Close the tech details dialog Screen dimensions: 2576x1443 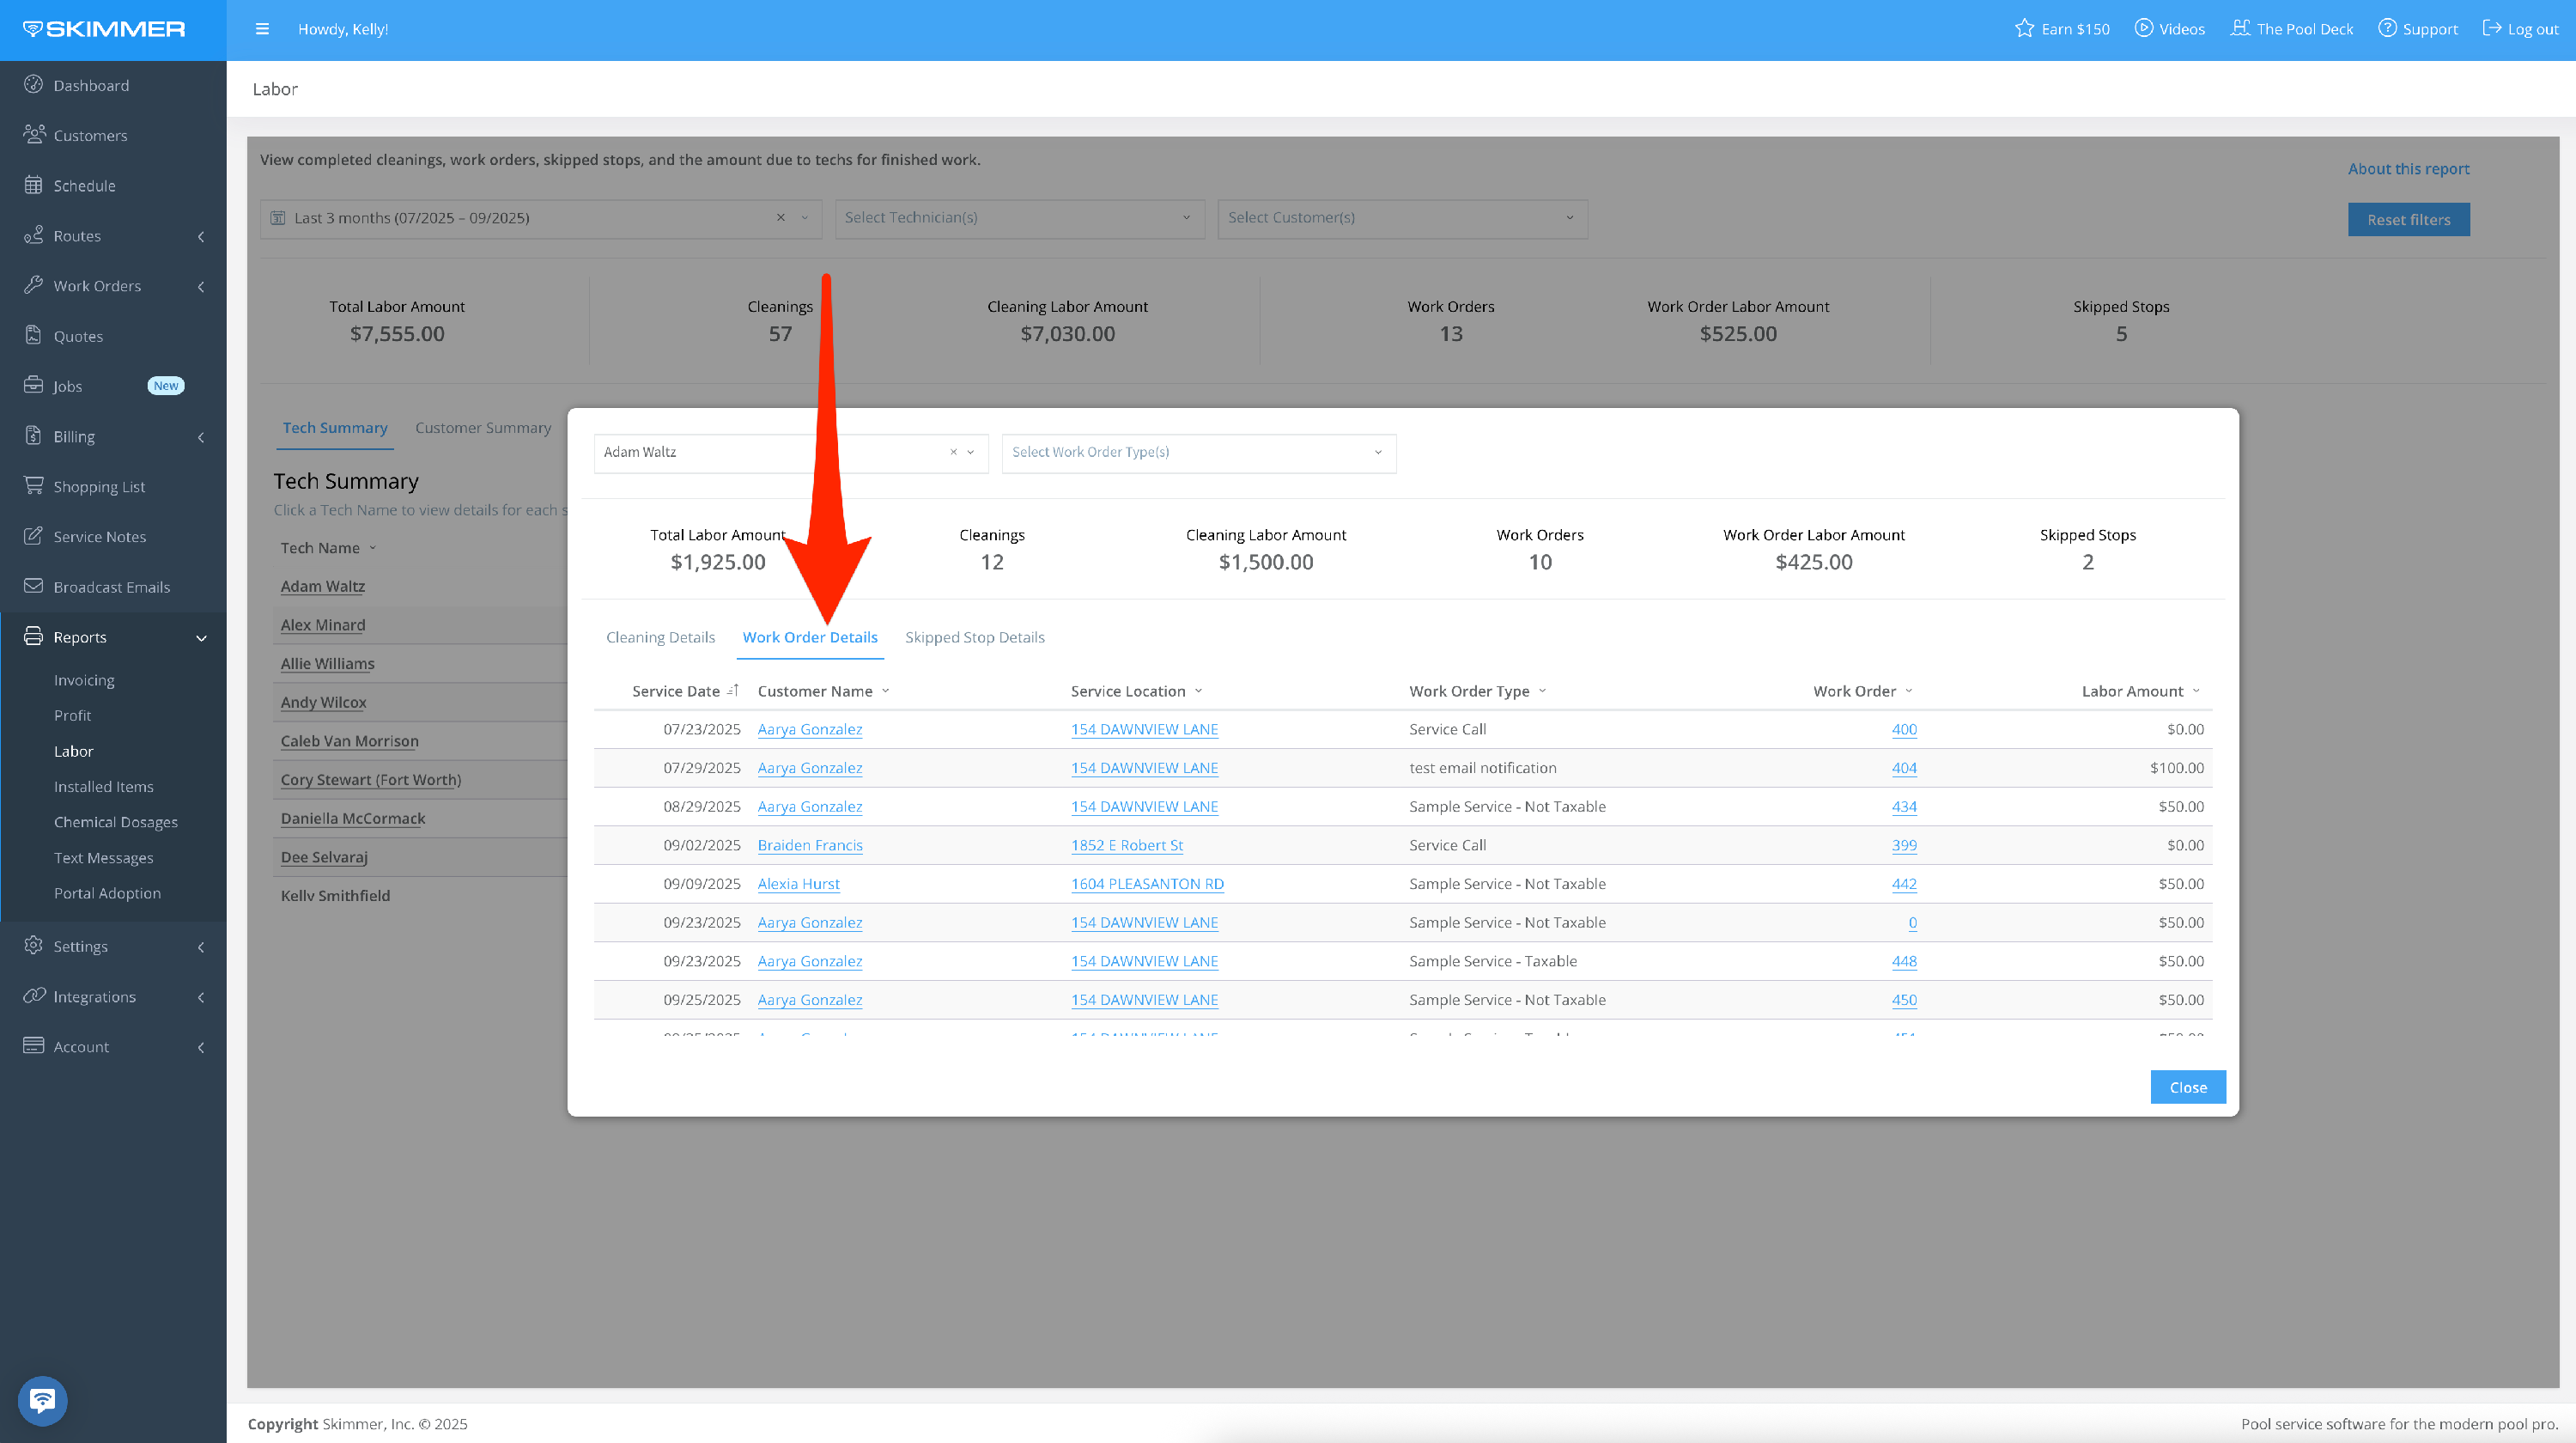tap(2187, 1087)
